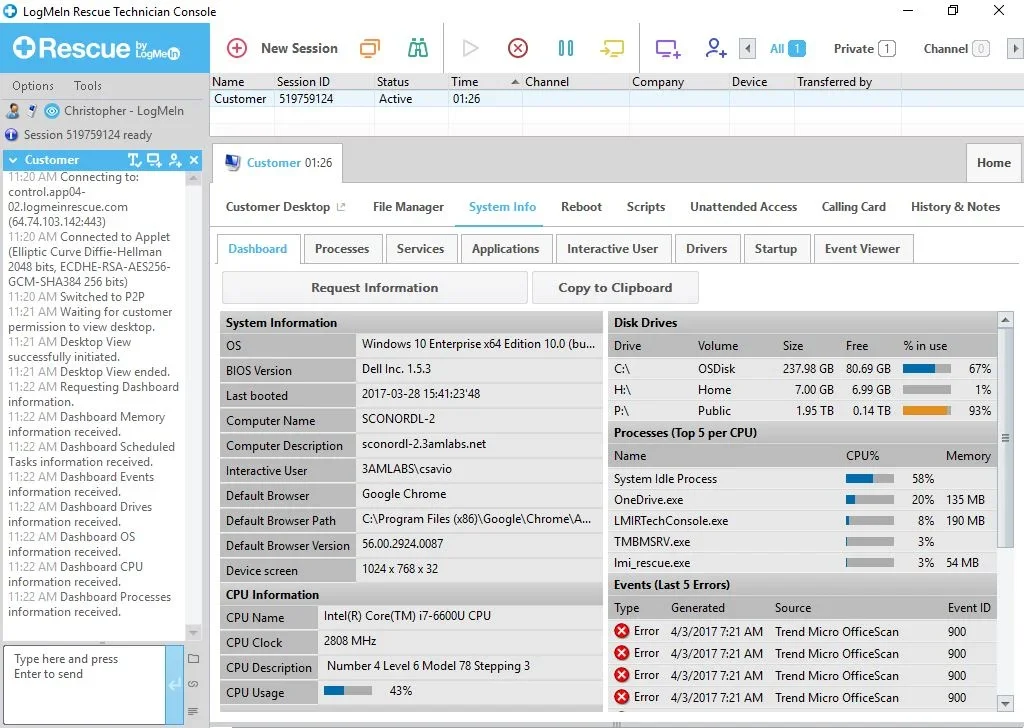This screenshot has width=1024, height=728.
Task: Toggle the Private sessions filter
Action: (864, 48)
